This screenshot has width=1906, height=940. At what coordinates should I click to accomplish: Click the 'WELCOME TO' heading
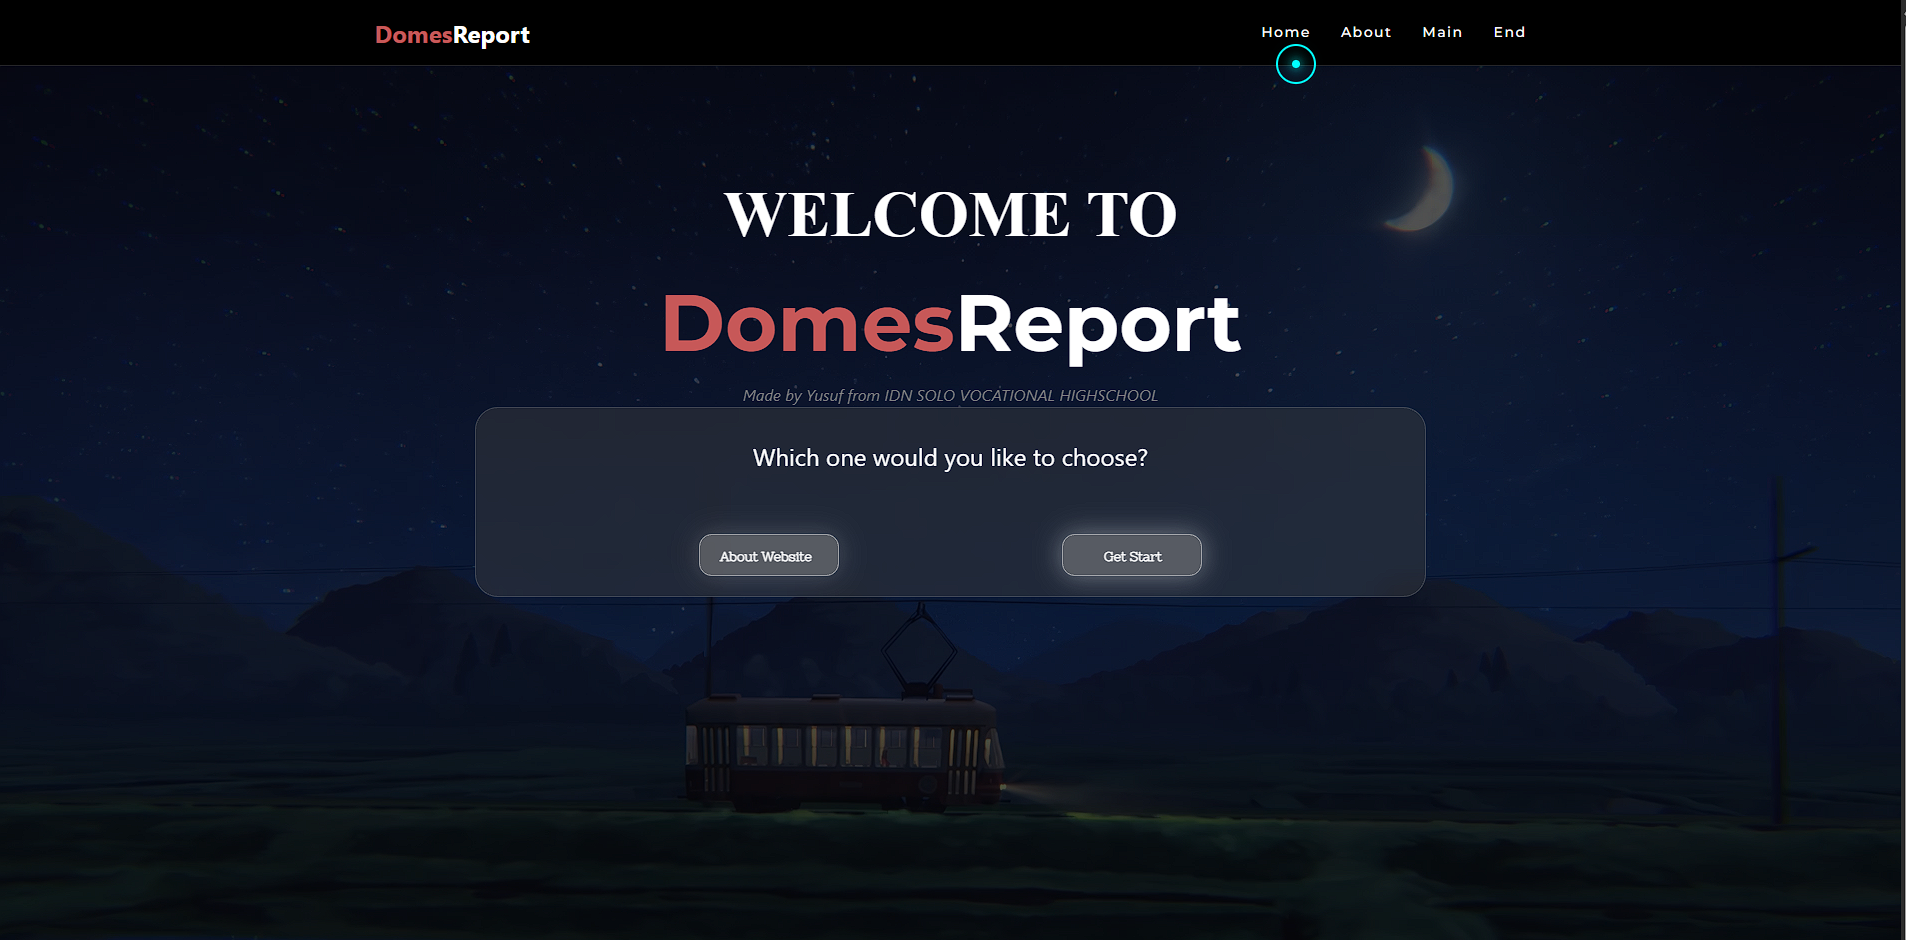[951, 215]
